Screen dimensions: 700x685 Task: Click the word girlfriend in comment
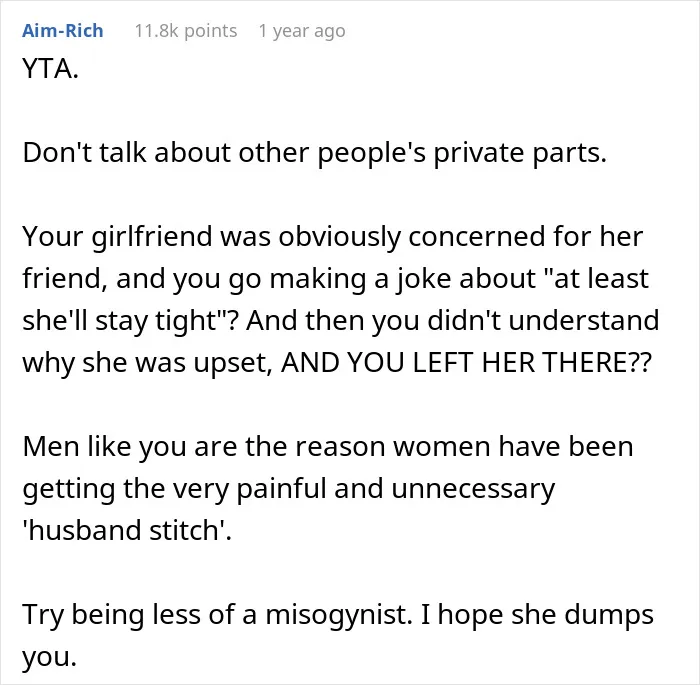coord(151,237)
